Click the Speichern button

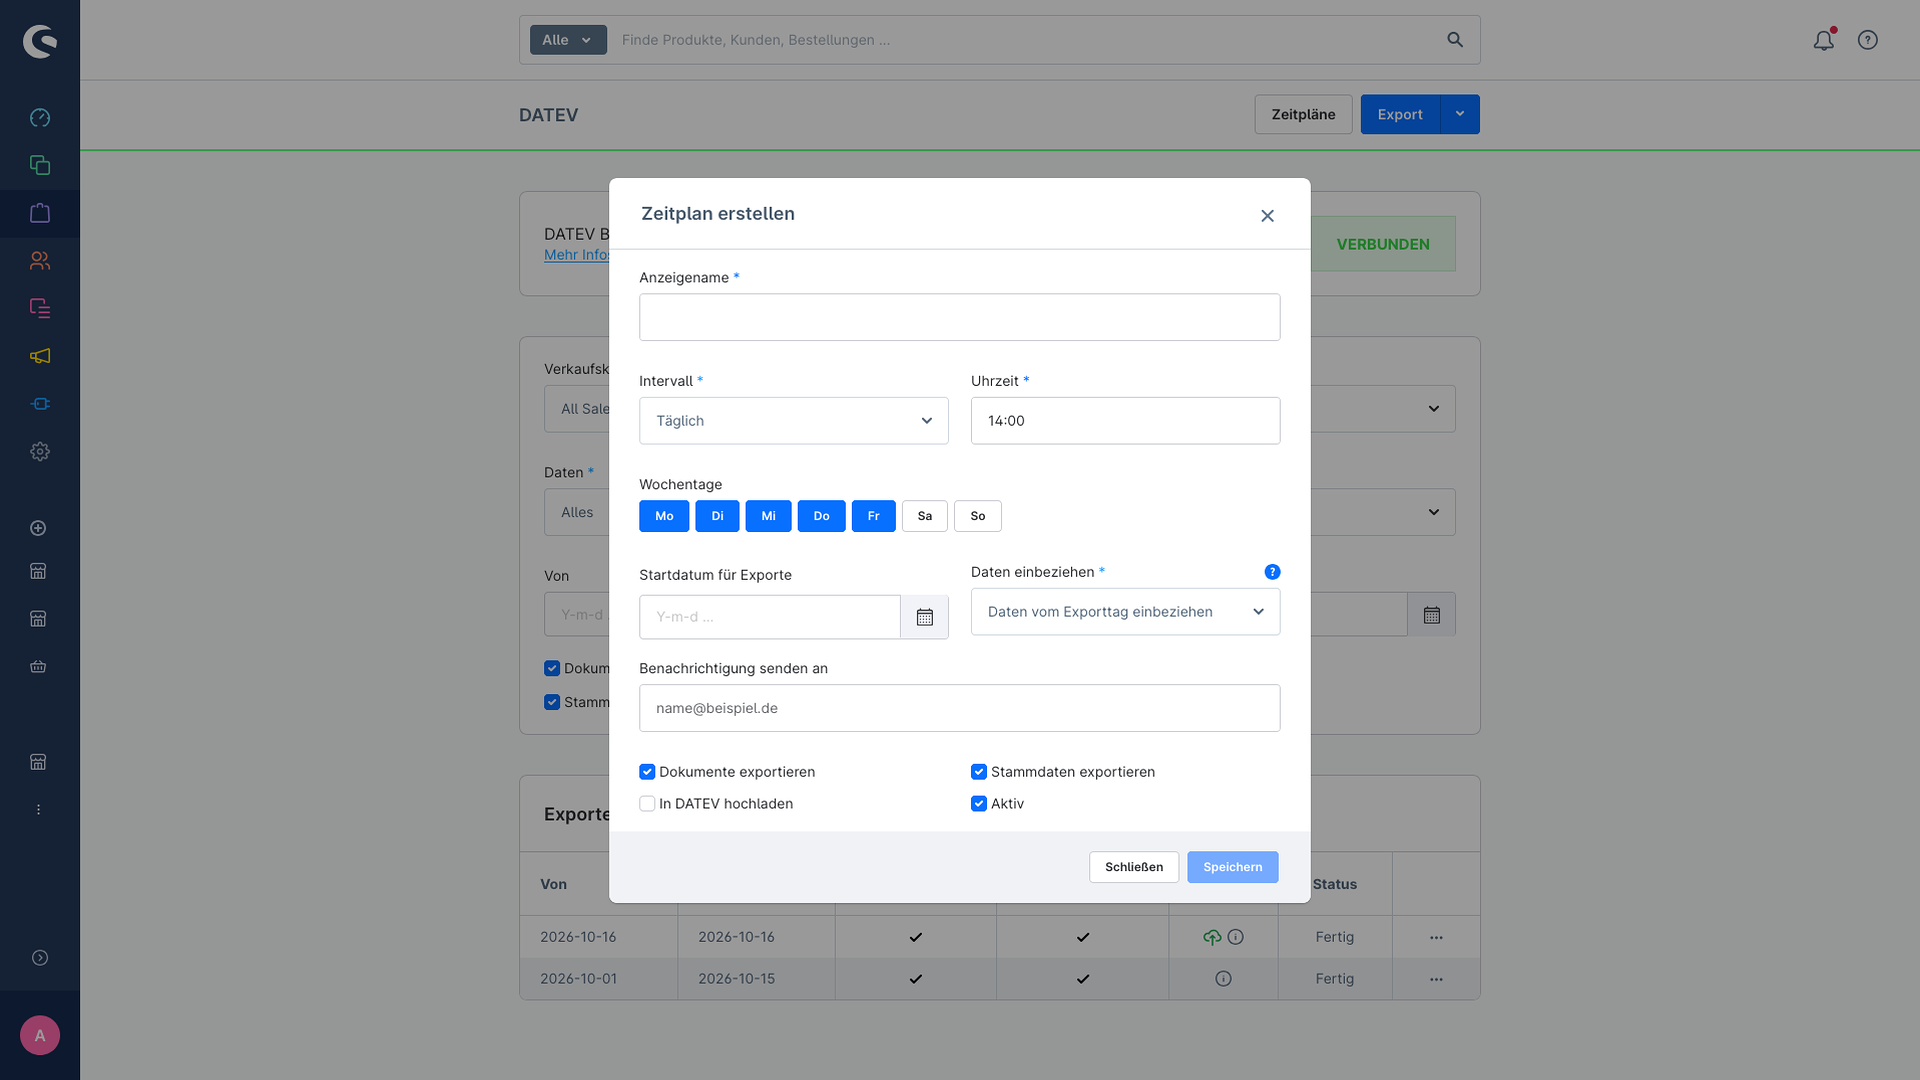pyautogui.click(x=1233, y=867)
